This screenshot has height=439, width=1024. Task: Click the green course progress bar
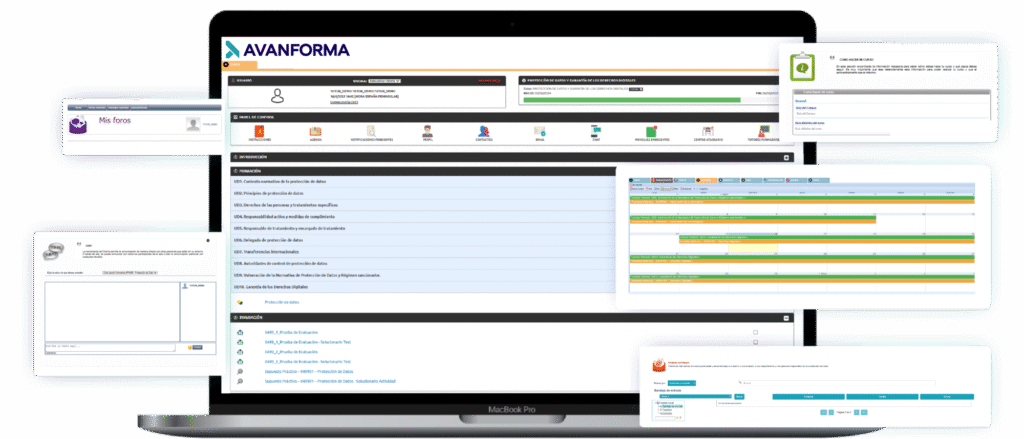tap(632, 100)
